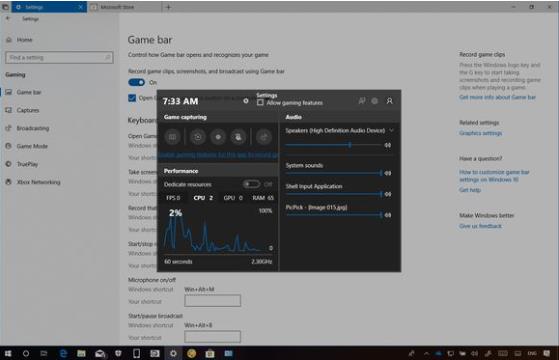Toggle the Dedicate resources switch
This screenshot has width=559, height=360.
click(252, 184)
